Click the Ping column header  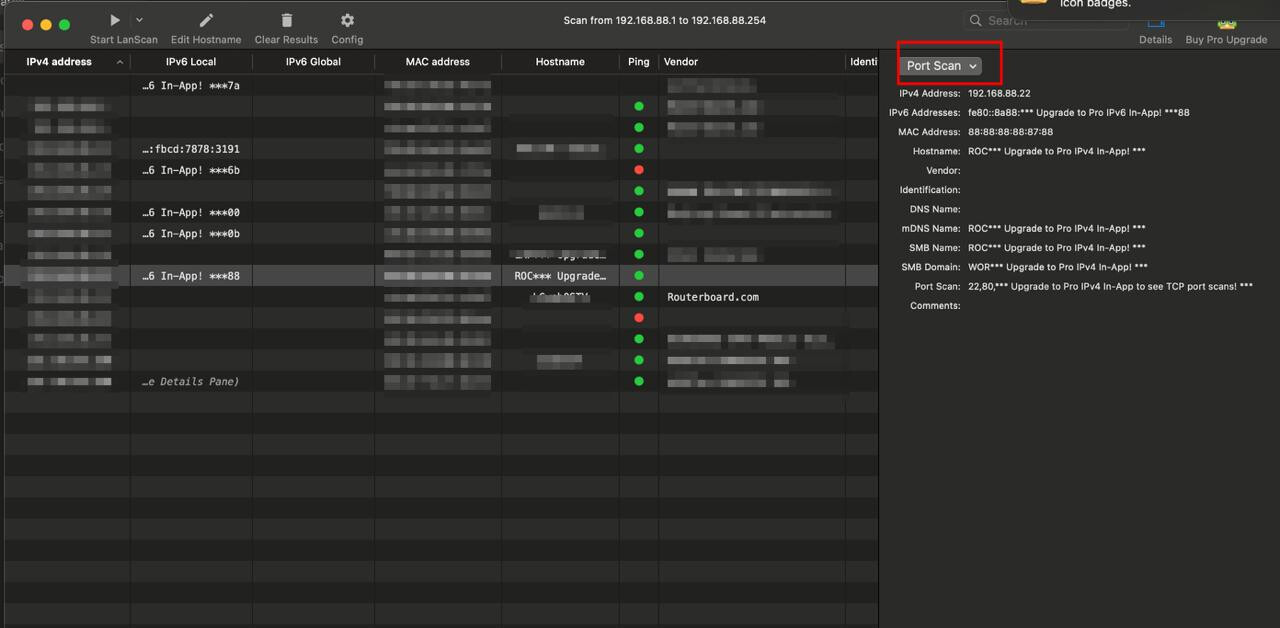(639, 62)
